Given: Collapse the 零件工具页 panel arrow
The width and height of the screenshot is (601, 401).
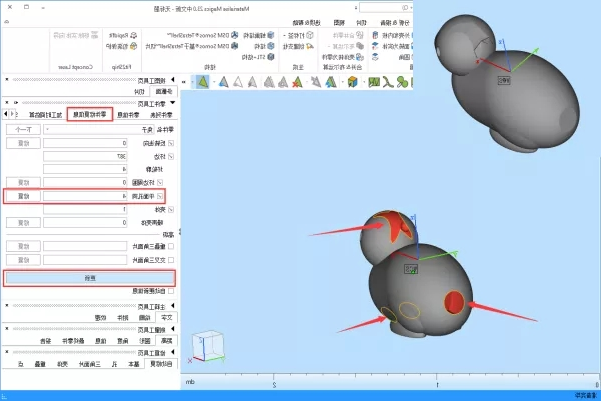Looking at the screenshot, I should [173, 103].
